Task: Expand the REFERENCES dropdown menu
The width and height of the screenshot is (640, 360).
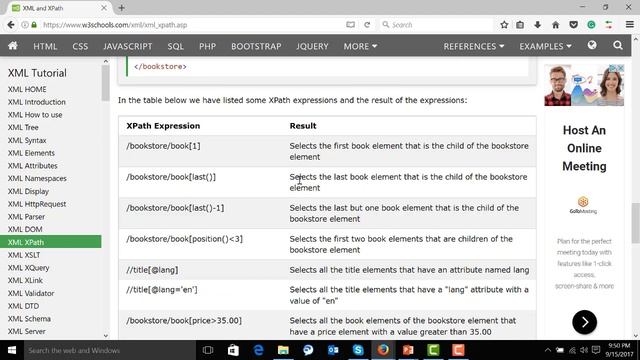Action: tap(473, 46)
